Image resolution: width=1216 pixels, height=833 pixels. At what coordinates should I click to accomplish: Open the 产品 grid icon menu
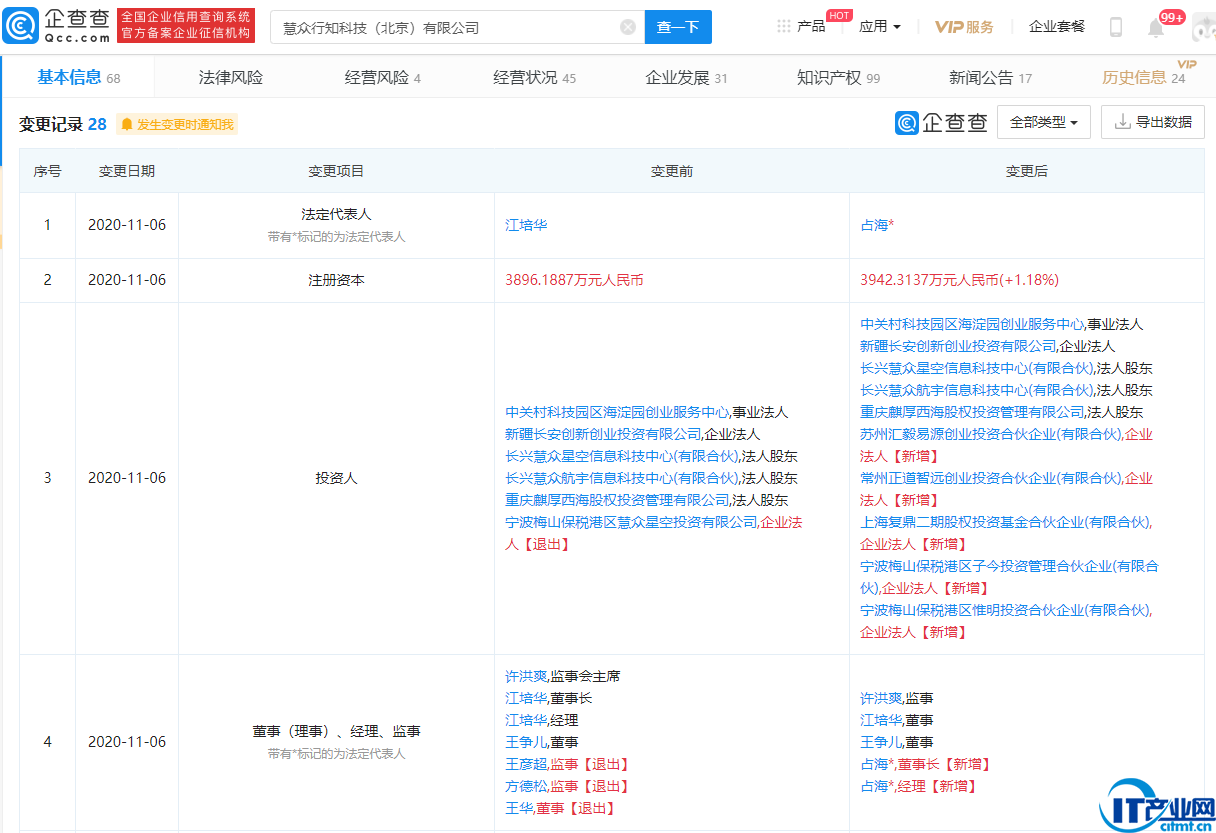point(784,26)
